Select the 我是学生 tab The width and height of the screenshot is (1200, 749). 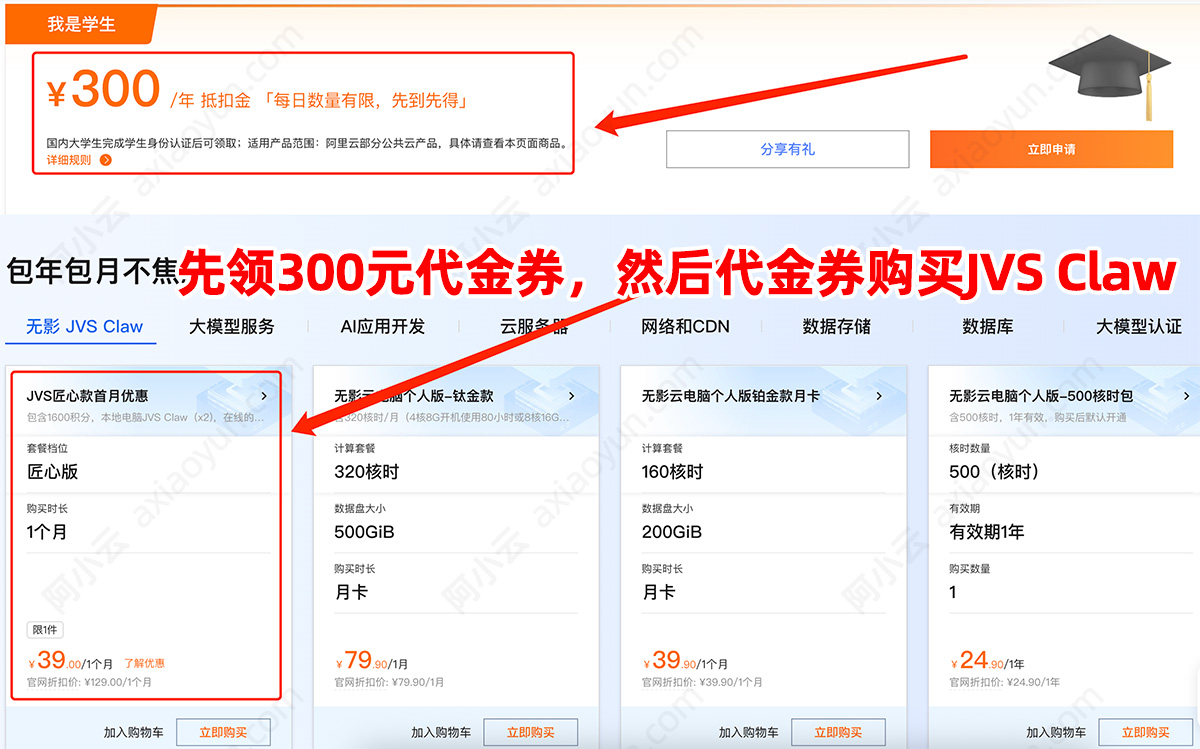click(x=82, y=24)
